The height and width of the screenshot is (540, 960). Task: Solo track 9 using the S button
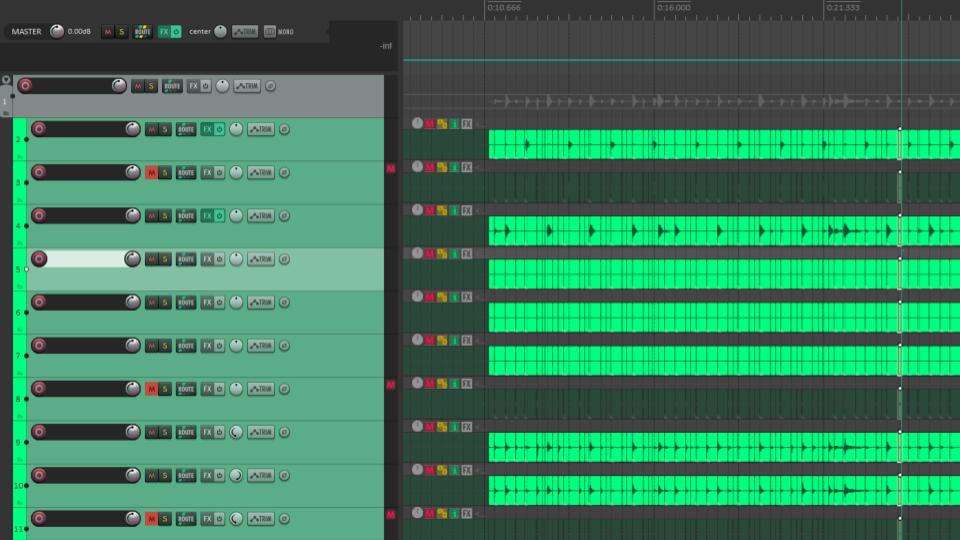click(165, 432)
